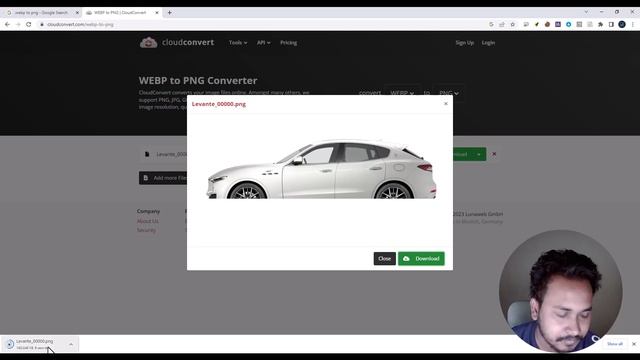Image resolution: width=640 pixels, height=360 pixels.
Task: Click the purple square extension icon
Action: coord(558,24)
